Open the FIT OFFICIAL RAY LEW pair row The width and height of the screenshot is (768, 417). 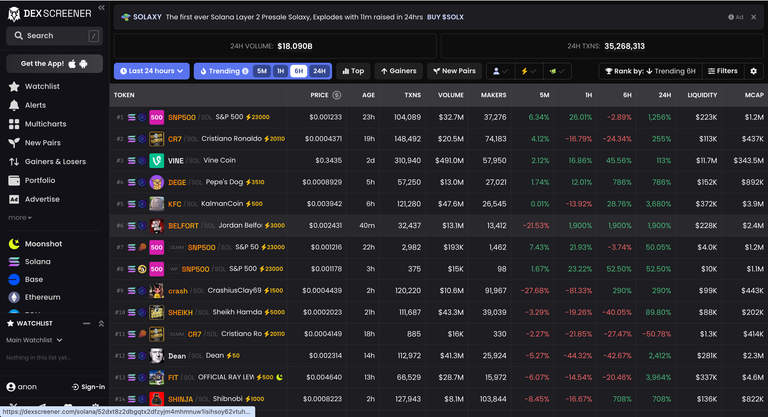(x=439, y=377)
